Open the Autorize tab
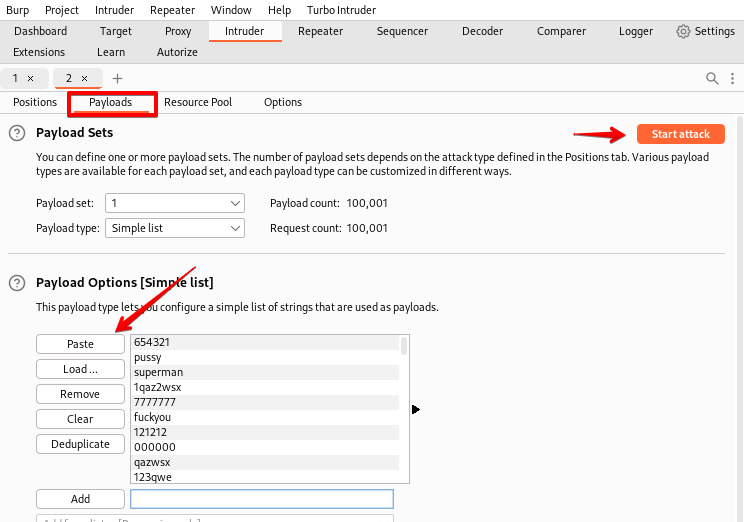The height and width of the screenshot is (522, 744). [x=177, y=52]
